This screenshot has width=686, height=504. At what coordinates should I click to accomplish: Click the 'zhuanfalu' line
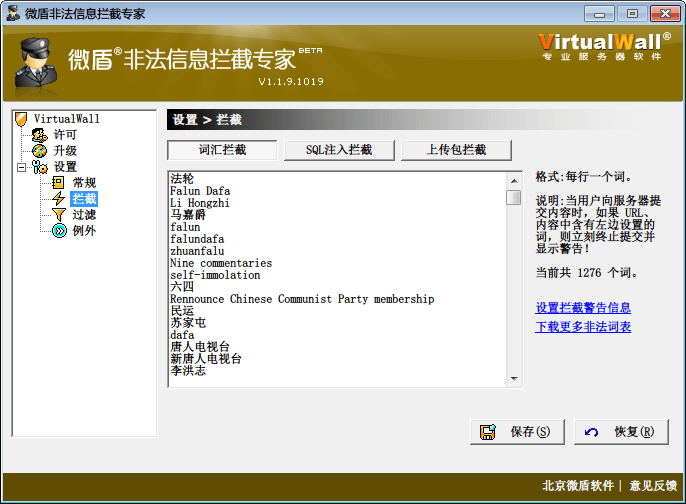coord(197,251)
